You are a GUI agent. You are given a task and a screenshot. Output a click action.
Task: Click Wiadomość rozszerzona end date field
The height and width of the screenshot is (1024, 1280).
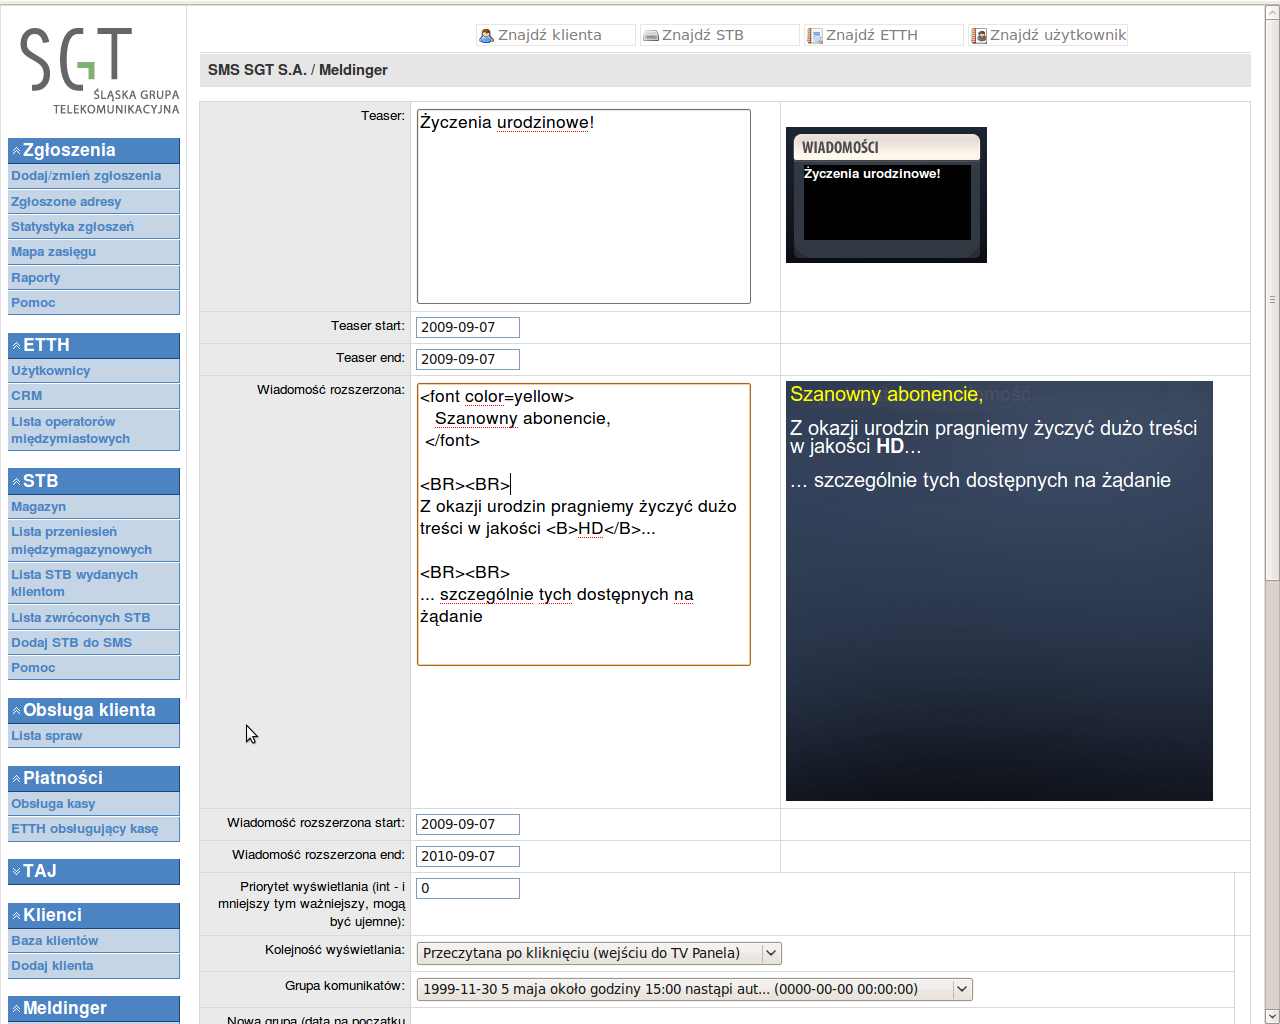[x=468, y=856]
